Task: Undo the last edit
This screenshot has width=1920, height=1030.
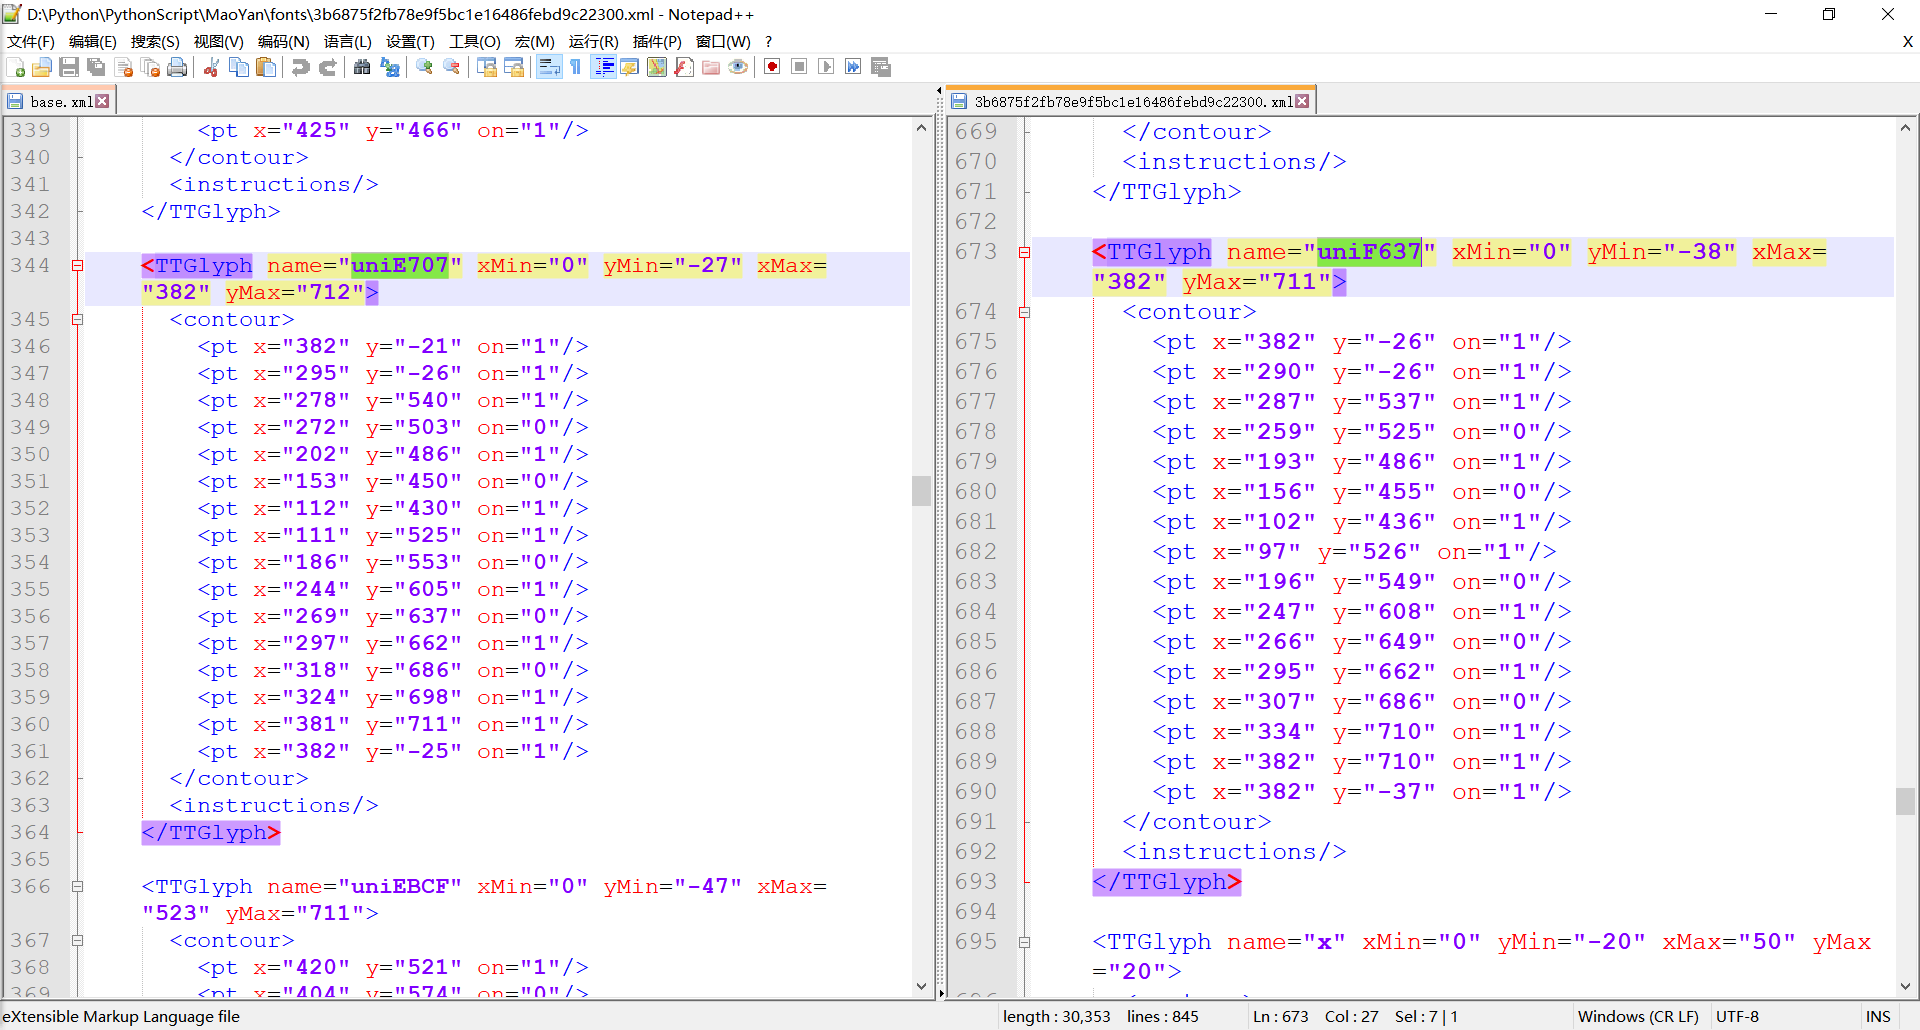Action: click(300, 68)
